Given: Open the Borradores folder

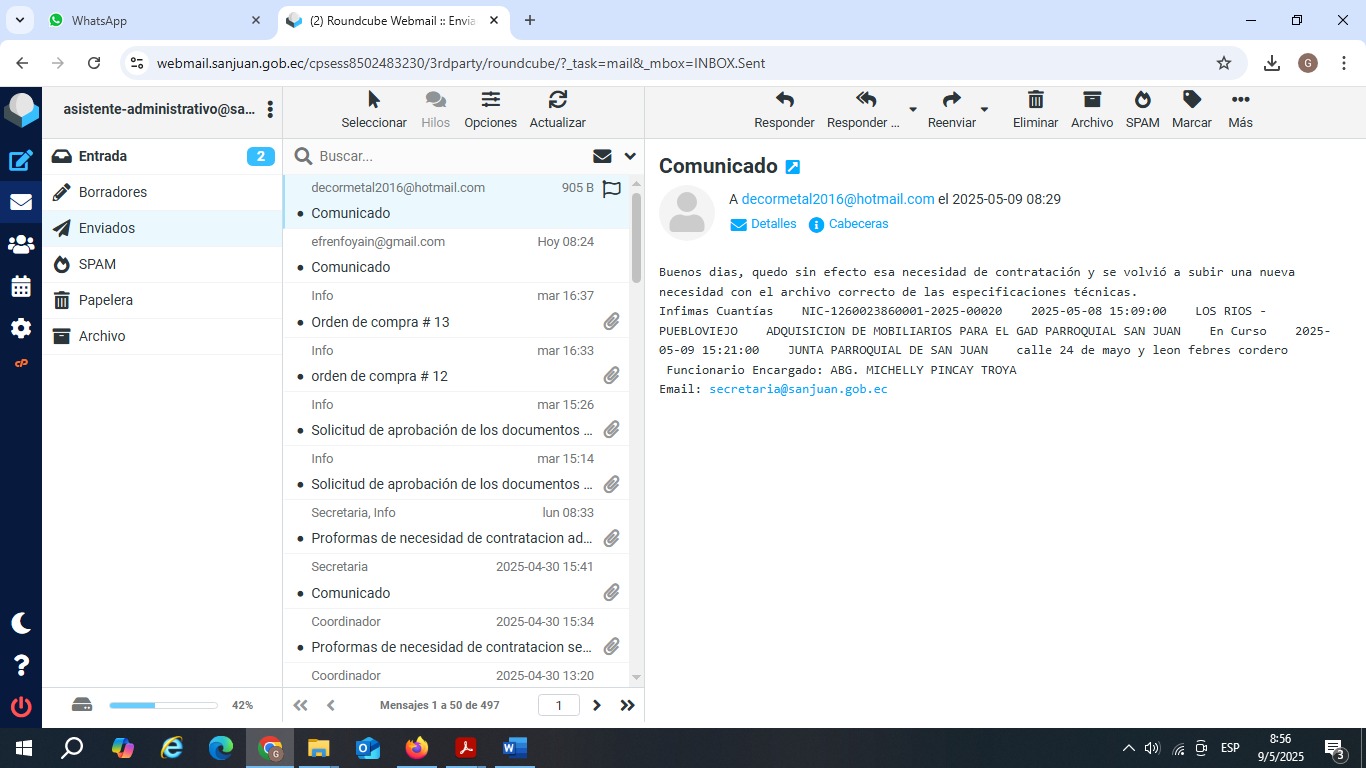Looking at the screenshot, I should coord(112,192).
